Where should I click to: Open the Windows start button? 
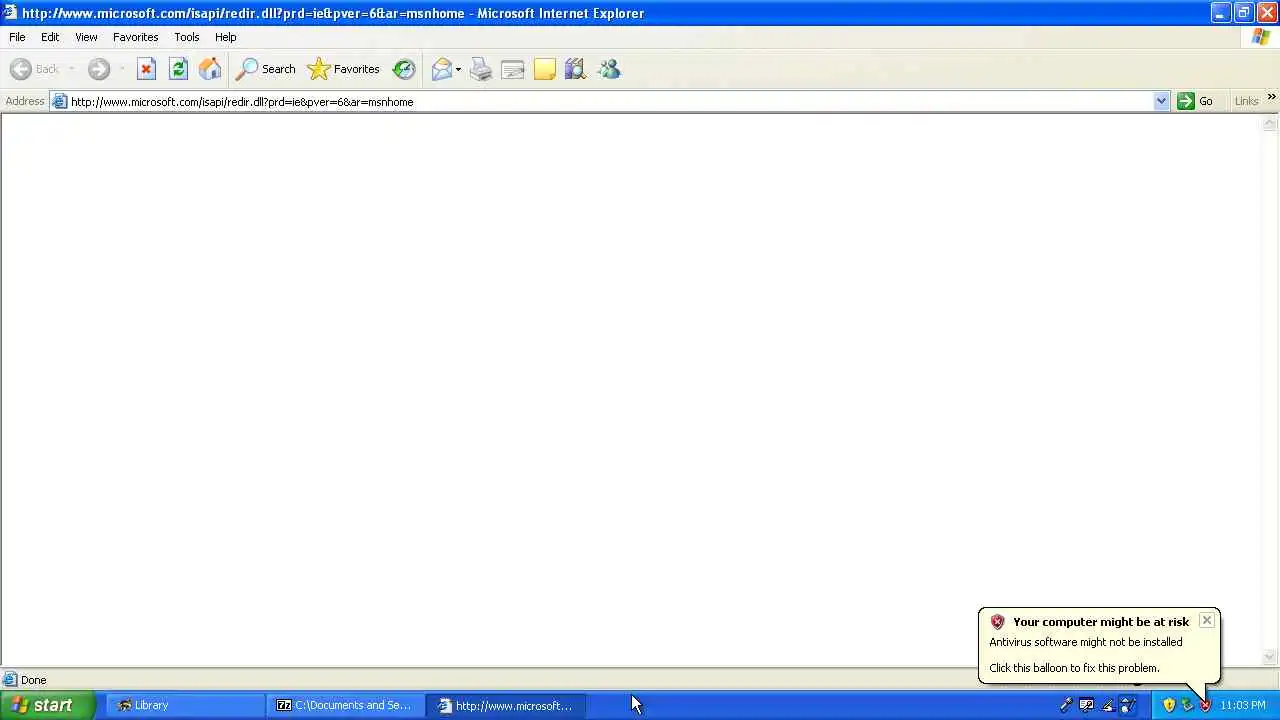tap(47, 705)
